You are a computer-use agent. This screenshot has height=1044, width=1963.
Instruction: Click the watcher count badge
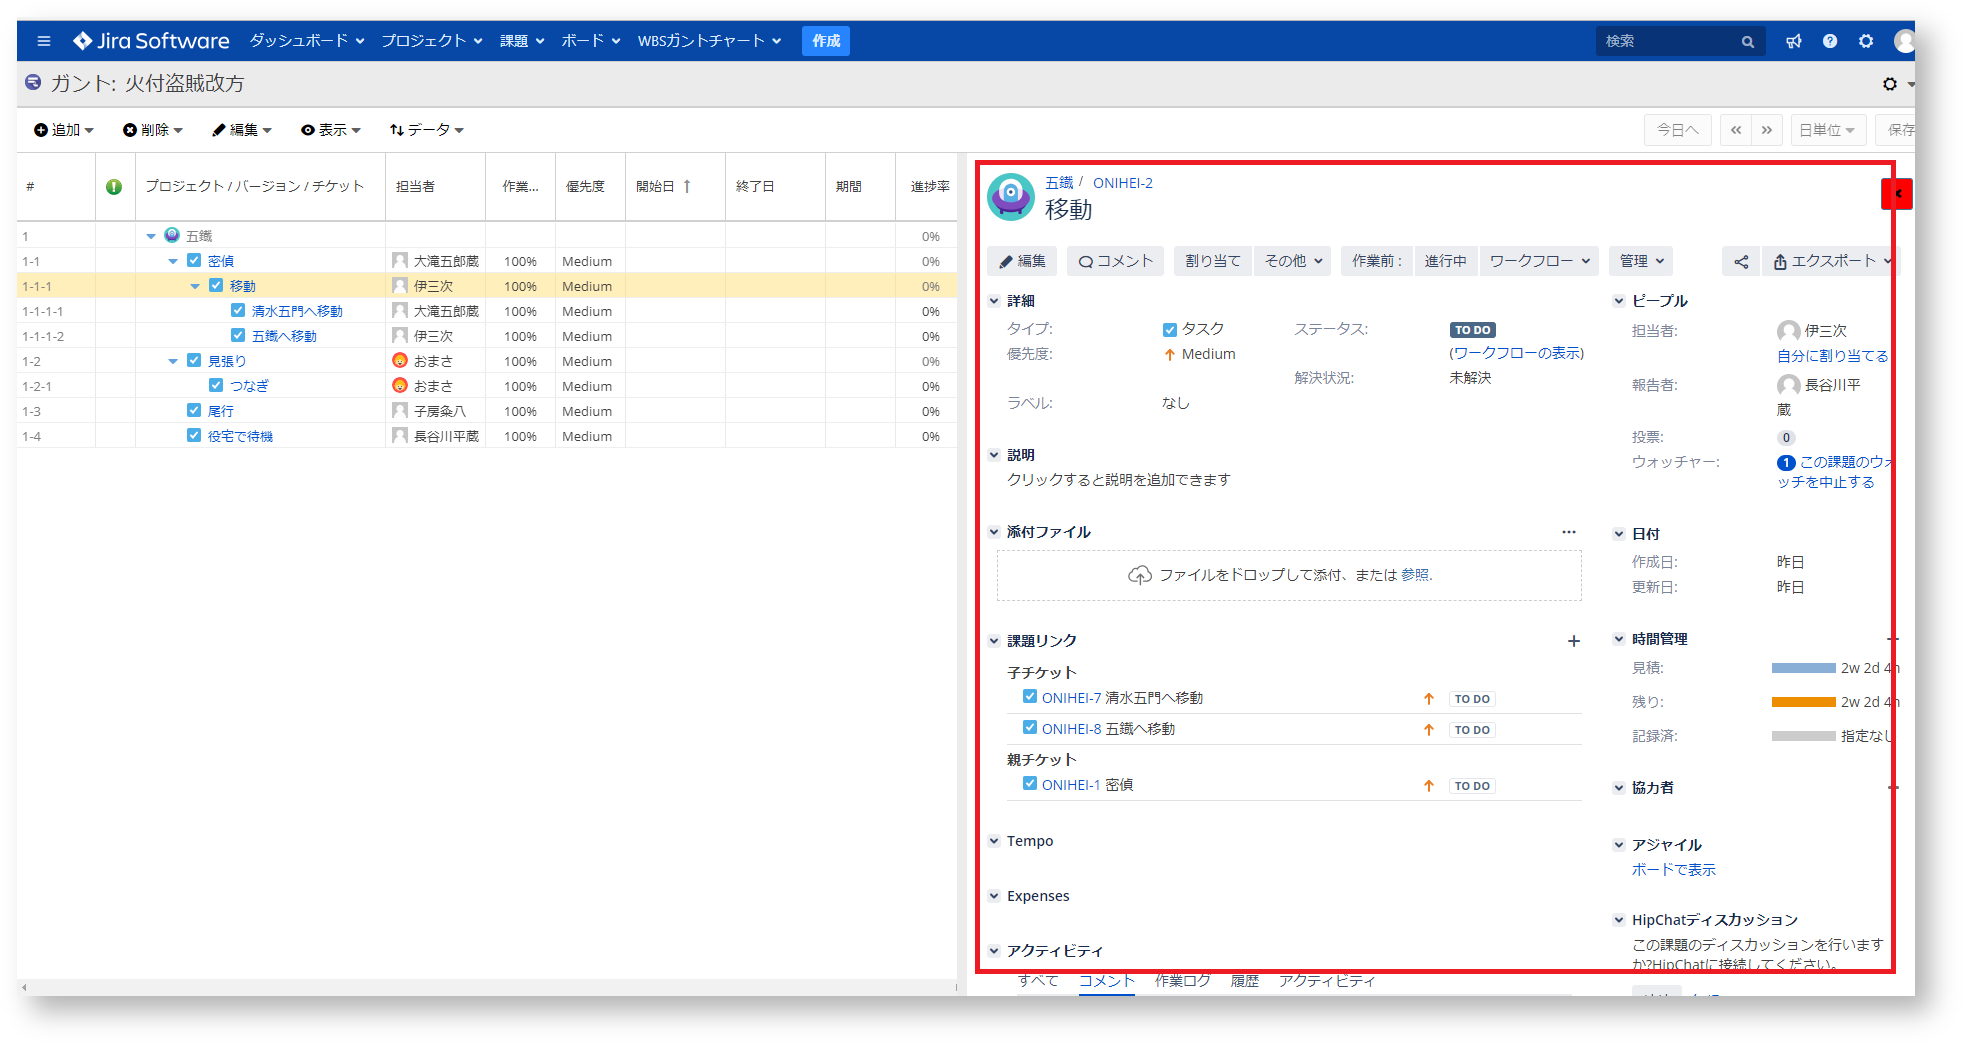(1786, 462)
